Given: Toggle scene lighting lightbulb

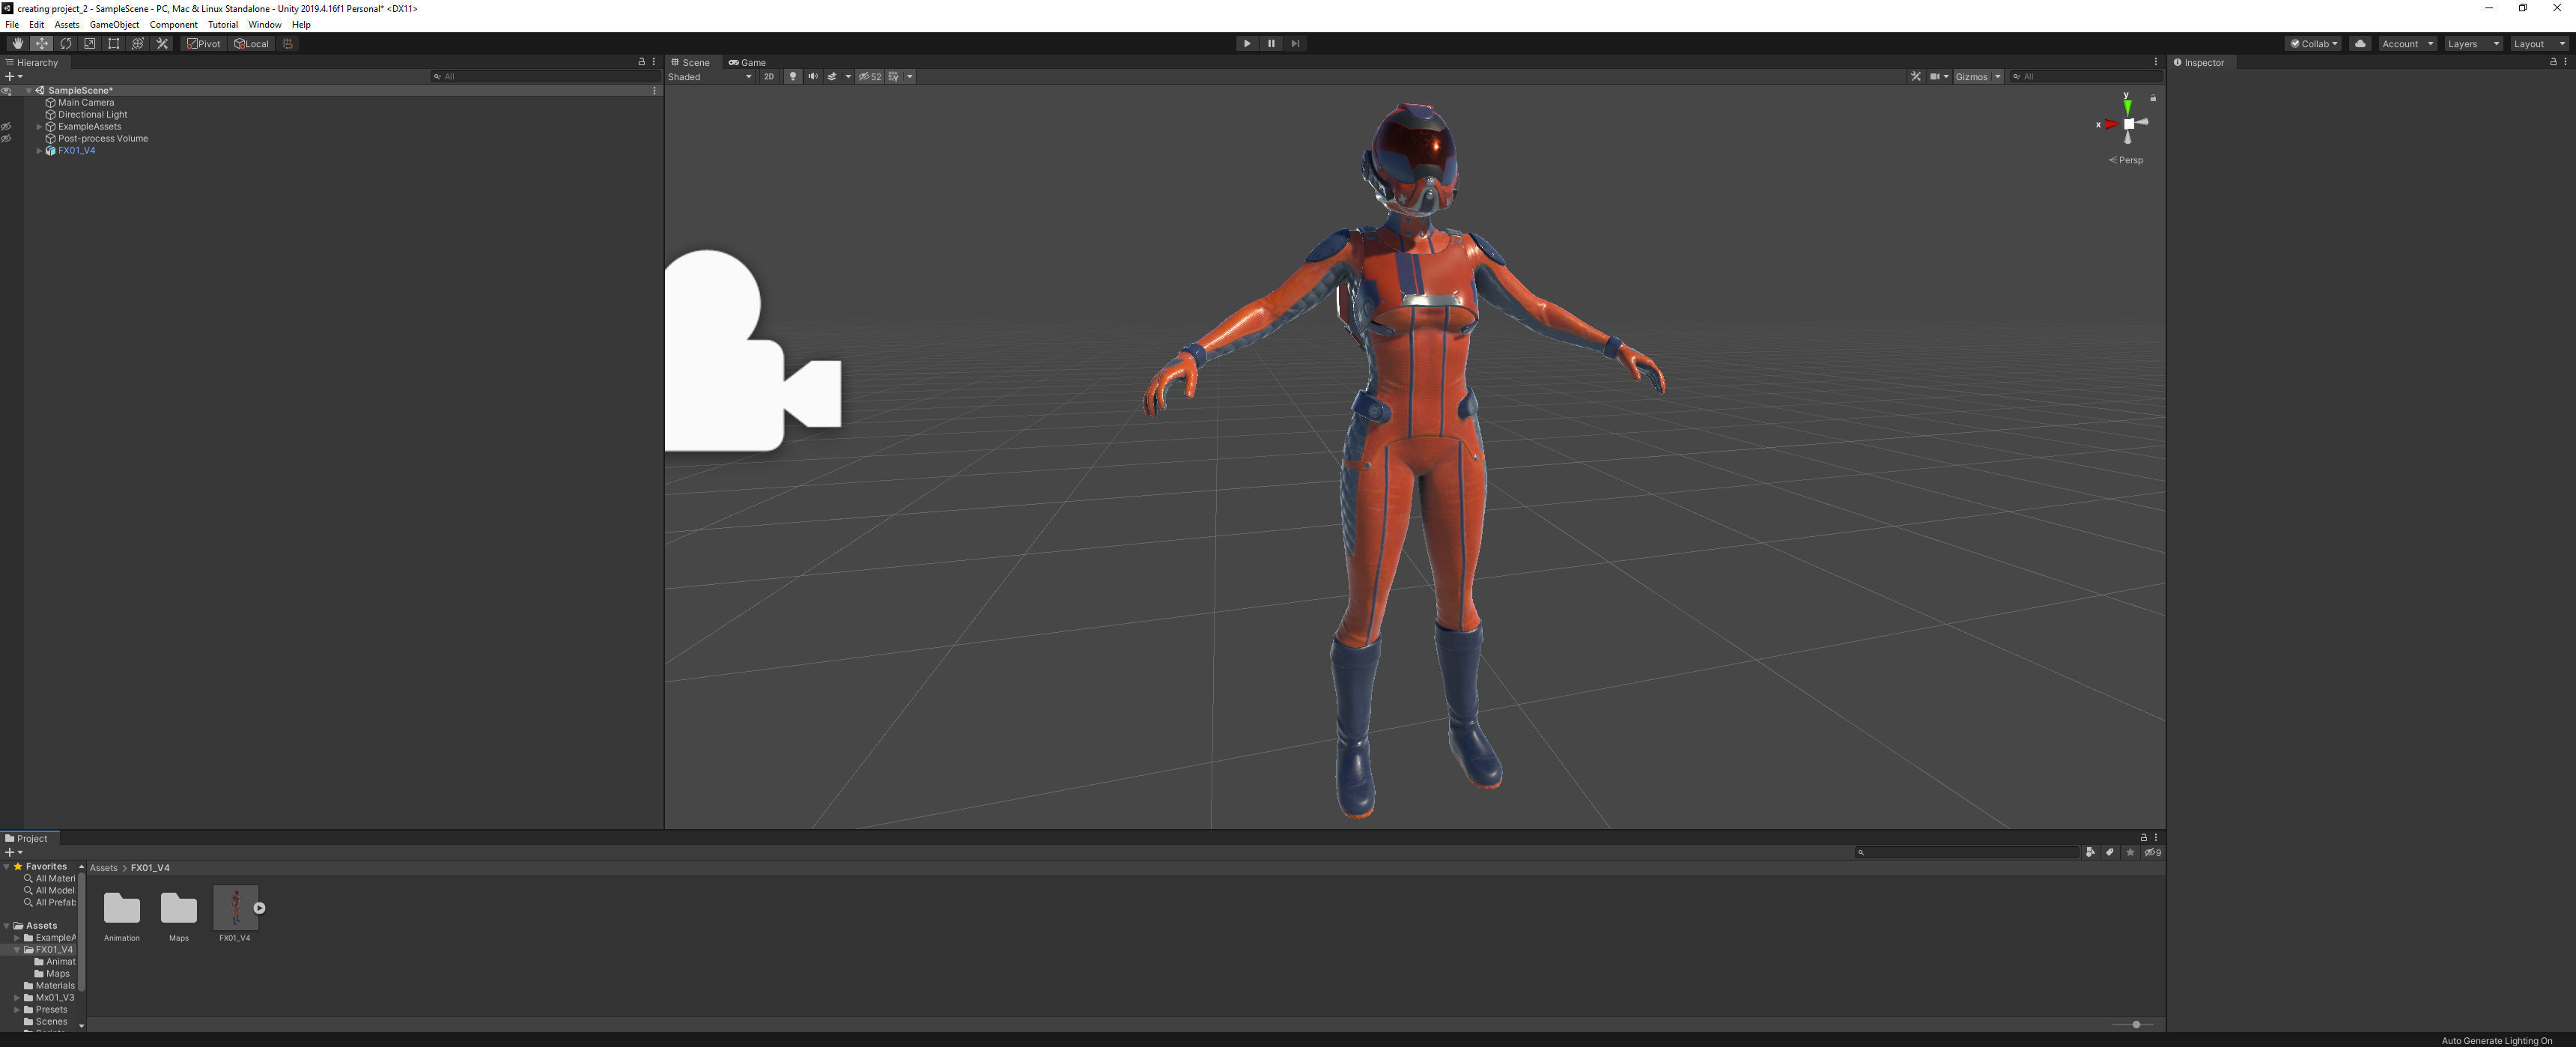Looking at the screenshot, I should pyautogui.click(x=793, y=77).
